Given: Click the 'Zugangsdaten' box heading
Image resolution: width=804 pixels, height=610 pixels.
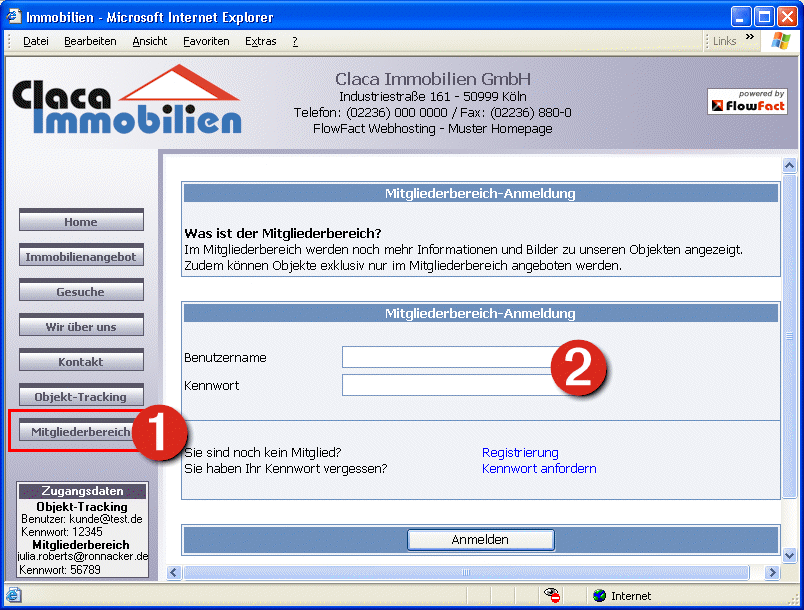Looking at the screenshot, I should tap(83, 491).
